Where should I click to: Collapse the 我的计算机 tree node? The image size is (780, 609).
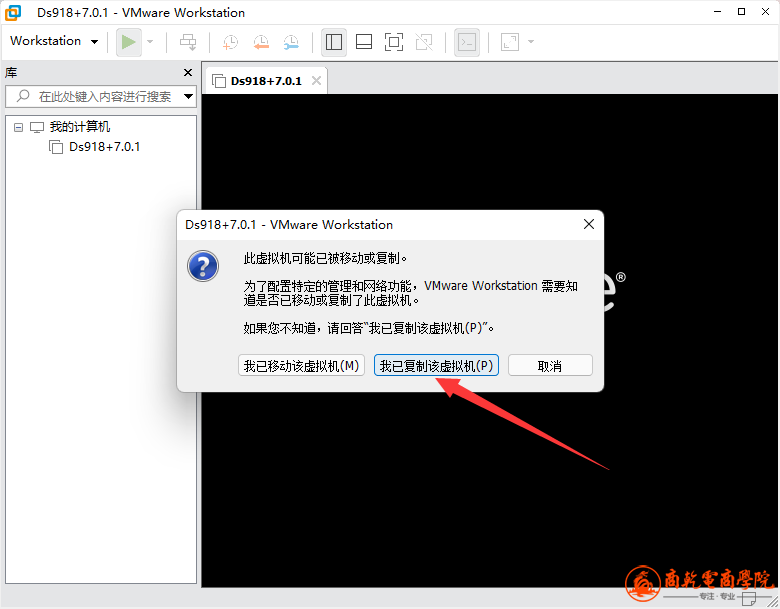point(18,127)
